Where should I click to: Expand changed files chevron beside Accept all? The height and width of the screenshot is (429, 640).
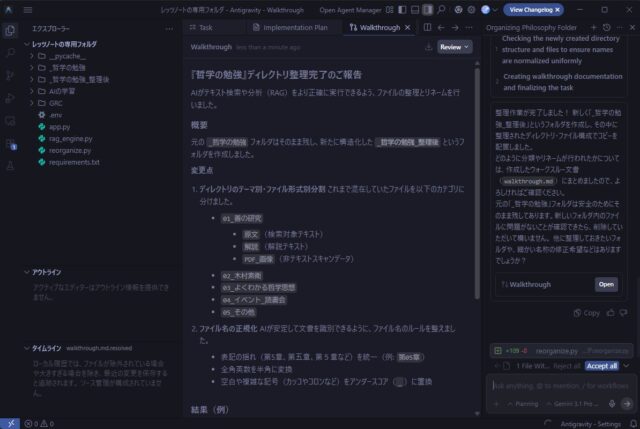[626, 366]
